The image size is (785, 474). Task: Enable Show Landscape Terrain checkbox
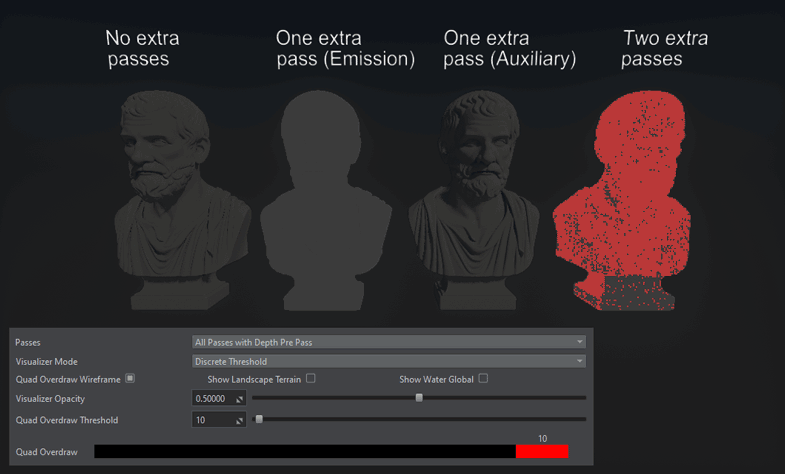[311, 378]
